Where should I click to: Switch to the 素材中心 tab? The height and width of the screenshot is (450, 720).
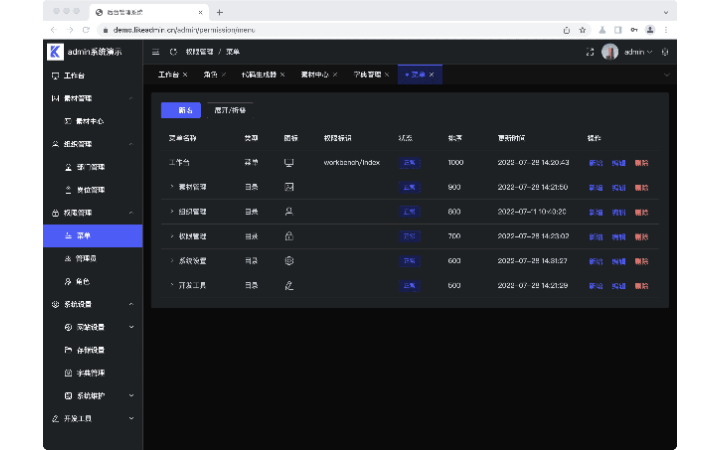317,75
